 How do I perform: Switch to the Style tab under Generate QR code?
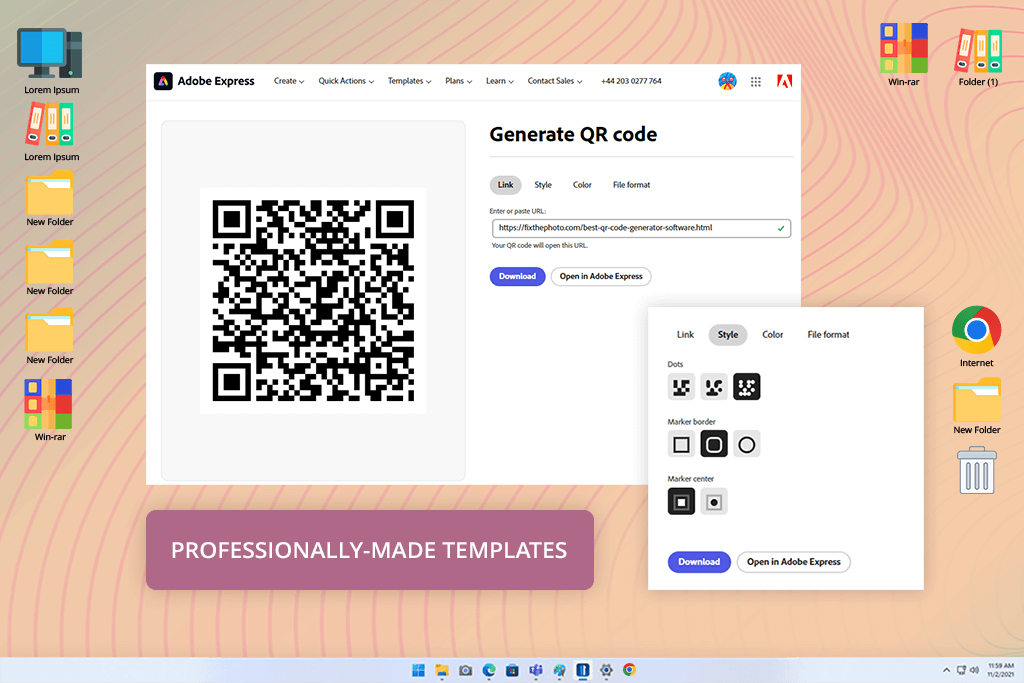(x=543, y=185)
